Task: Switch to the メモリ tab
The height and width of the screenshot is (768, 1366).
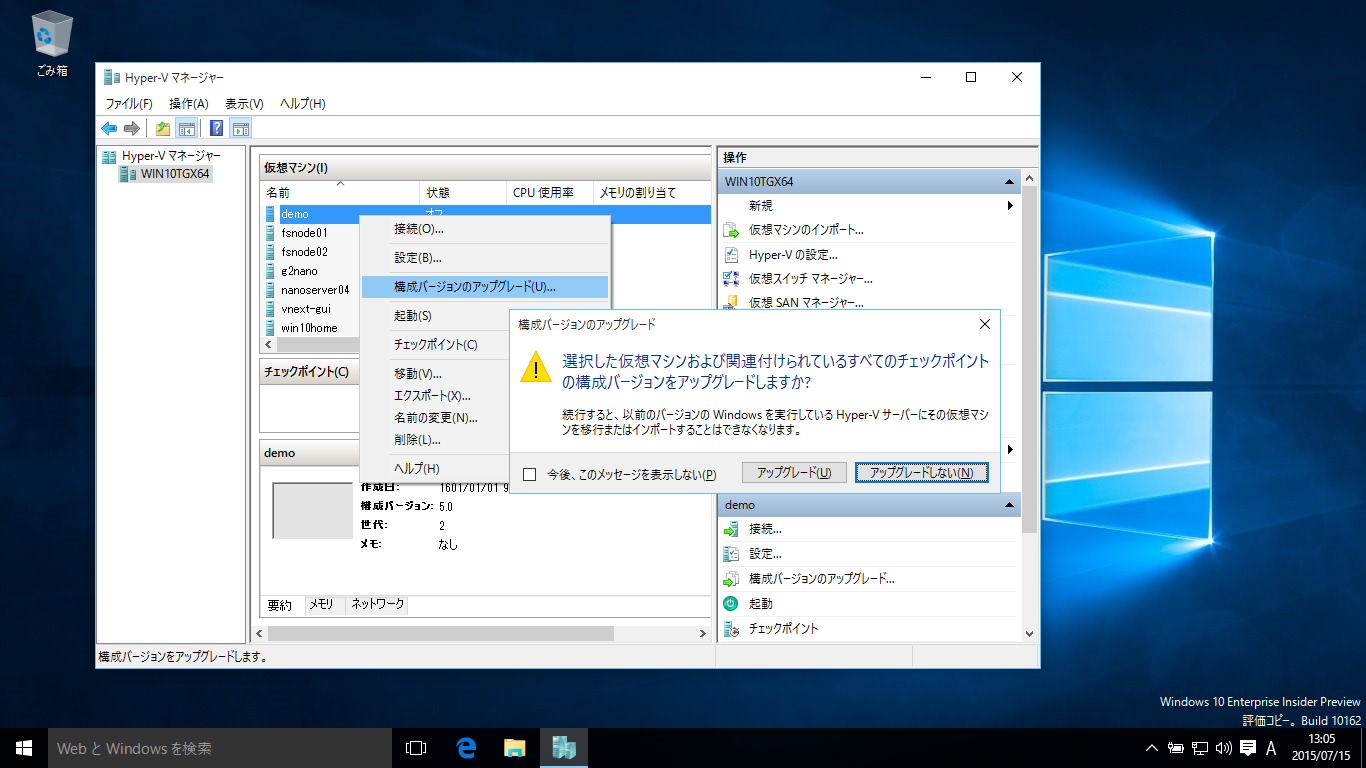Action: click(321, 605)
